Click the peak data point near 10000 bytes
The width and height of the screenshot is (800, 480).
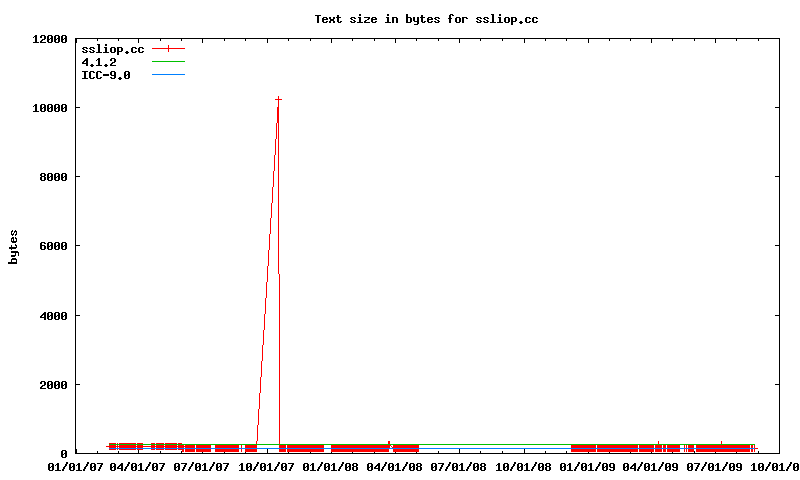pyautogui.click(x=278, y=99)
